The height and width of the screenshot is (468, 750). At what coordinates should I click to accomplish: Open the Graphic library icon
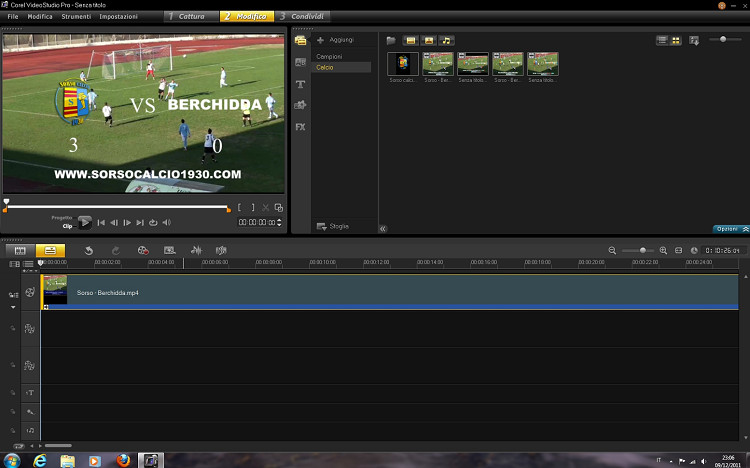pyautogui.click(x=300, y=105)
